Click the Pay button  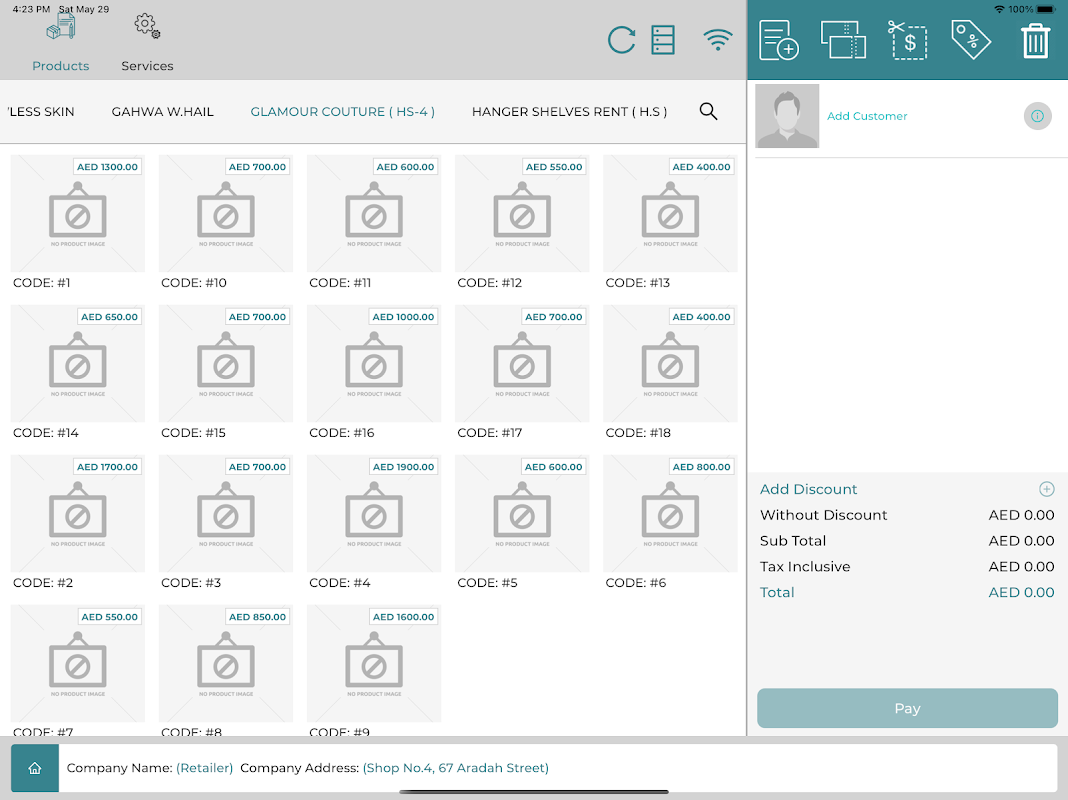(907, 708)
